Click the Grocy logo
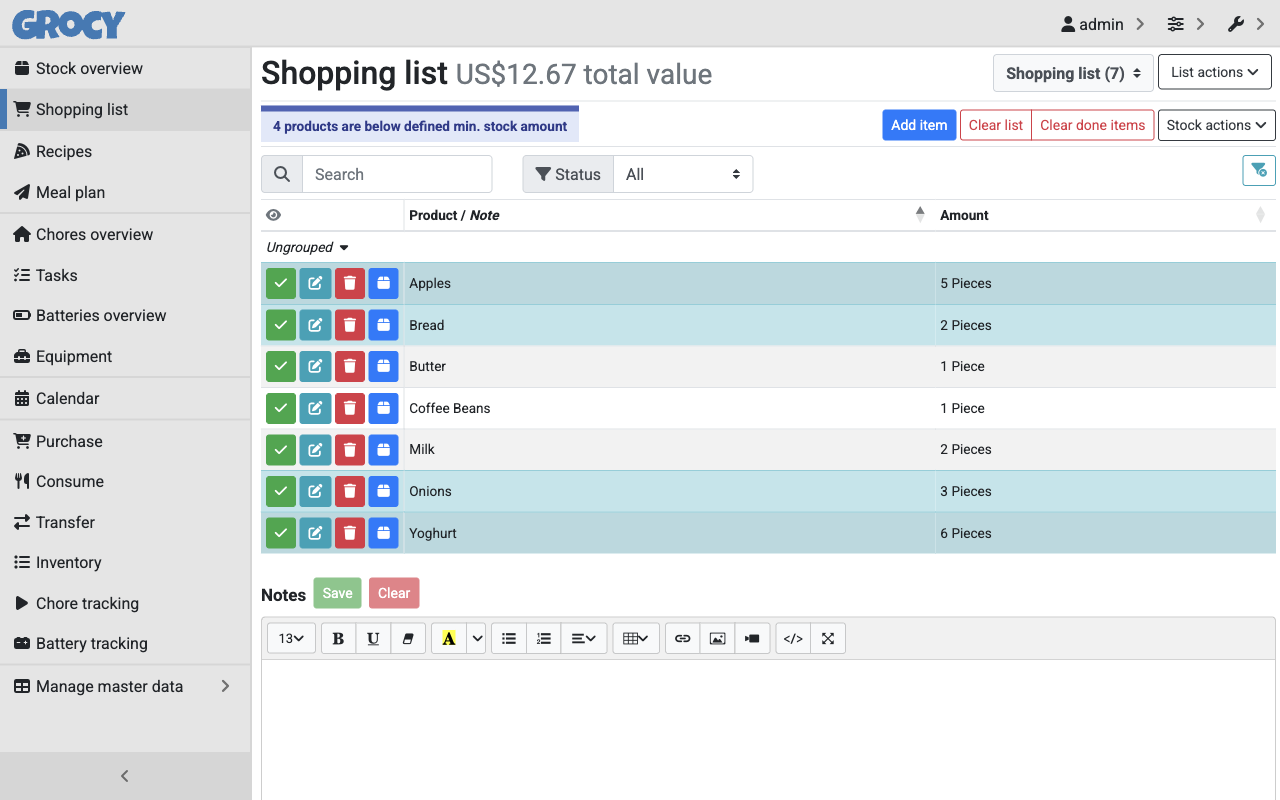 pyautogui.click(x=69, y=24)
